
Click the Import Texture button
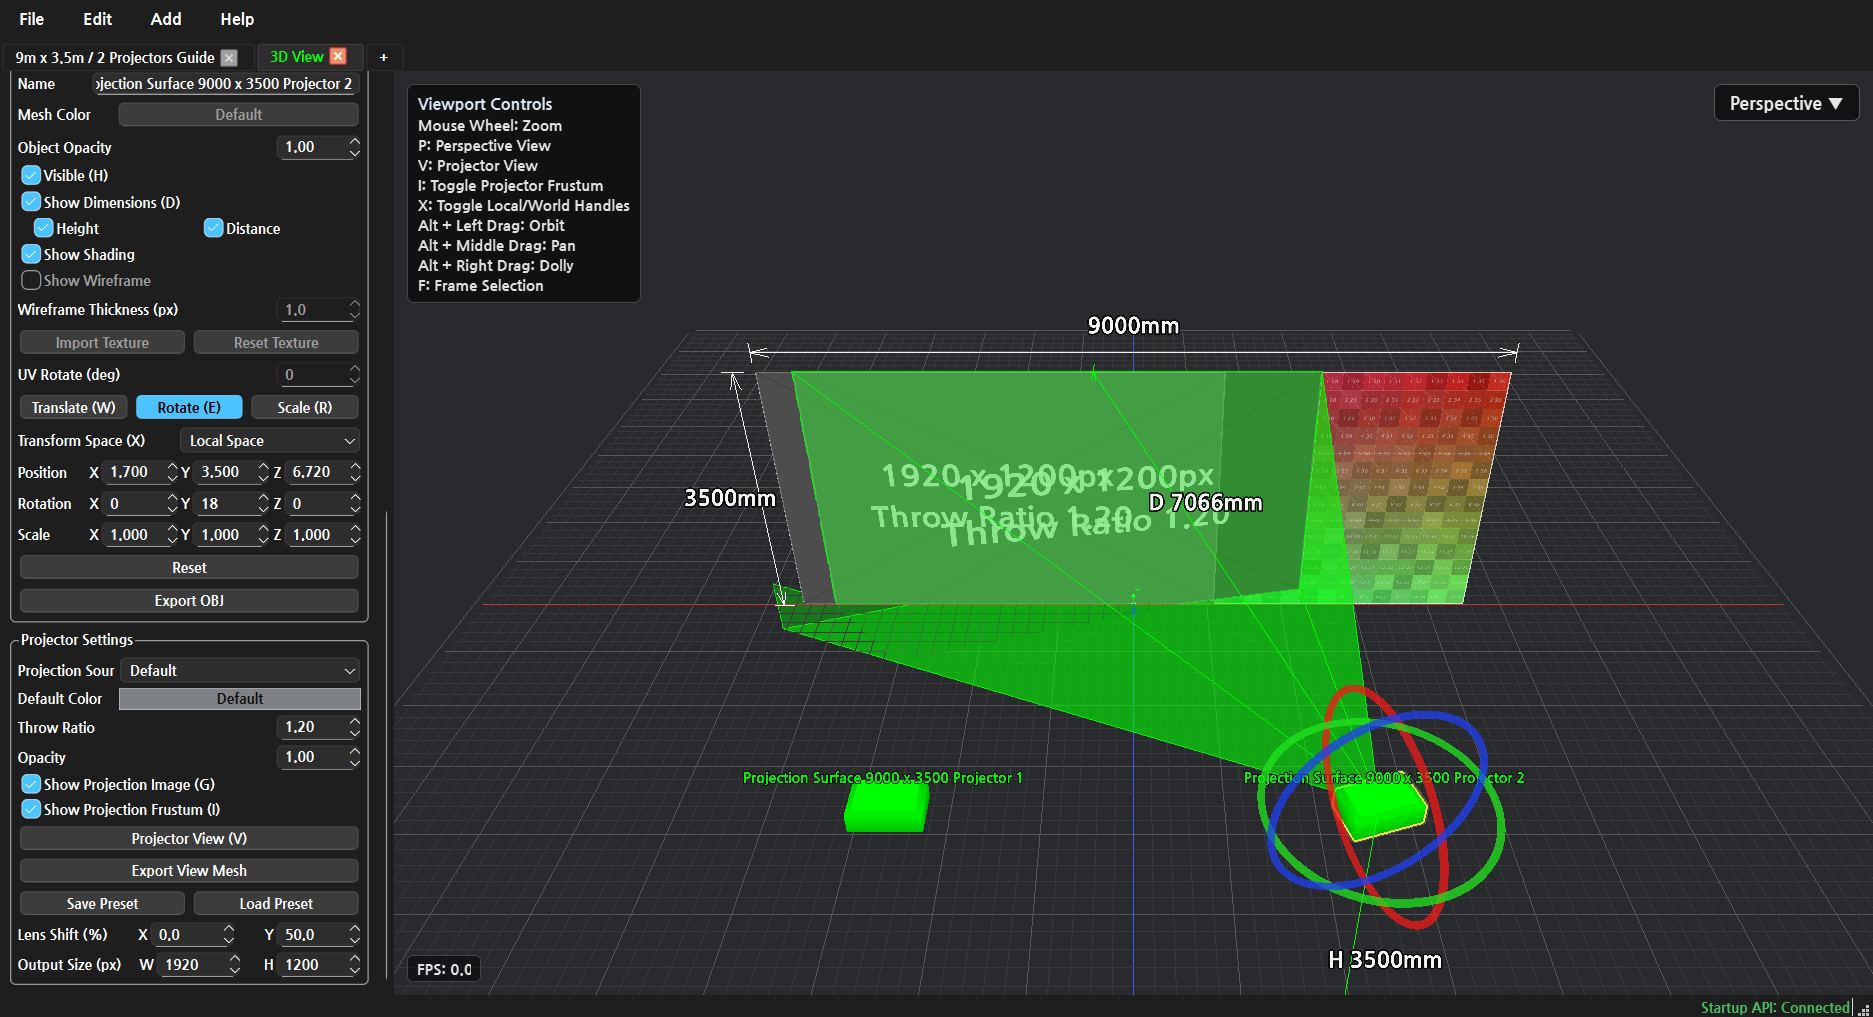click(x=102, y=343)
